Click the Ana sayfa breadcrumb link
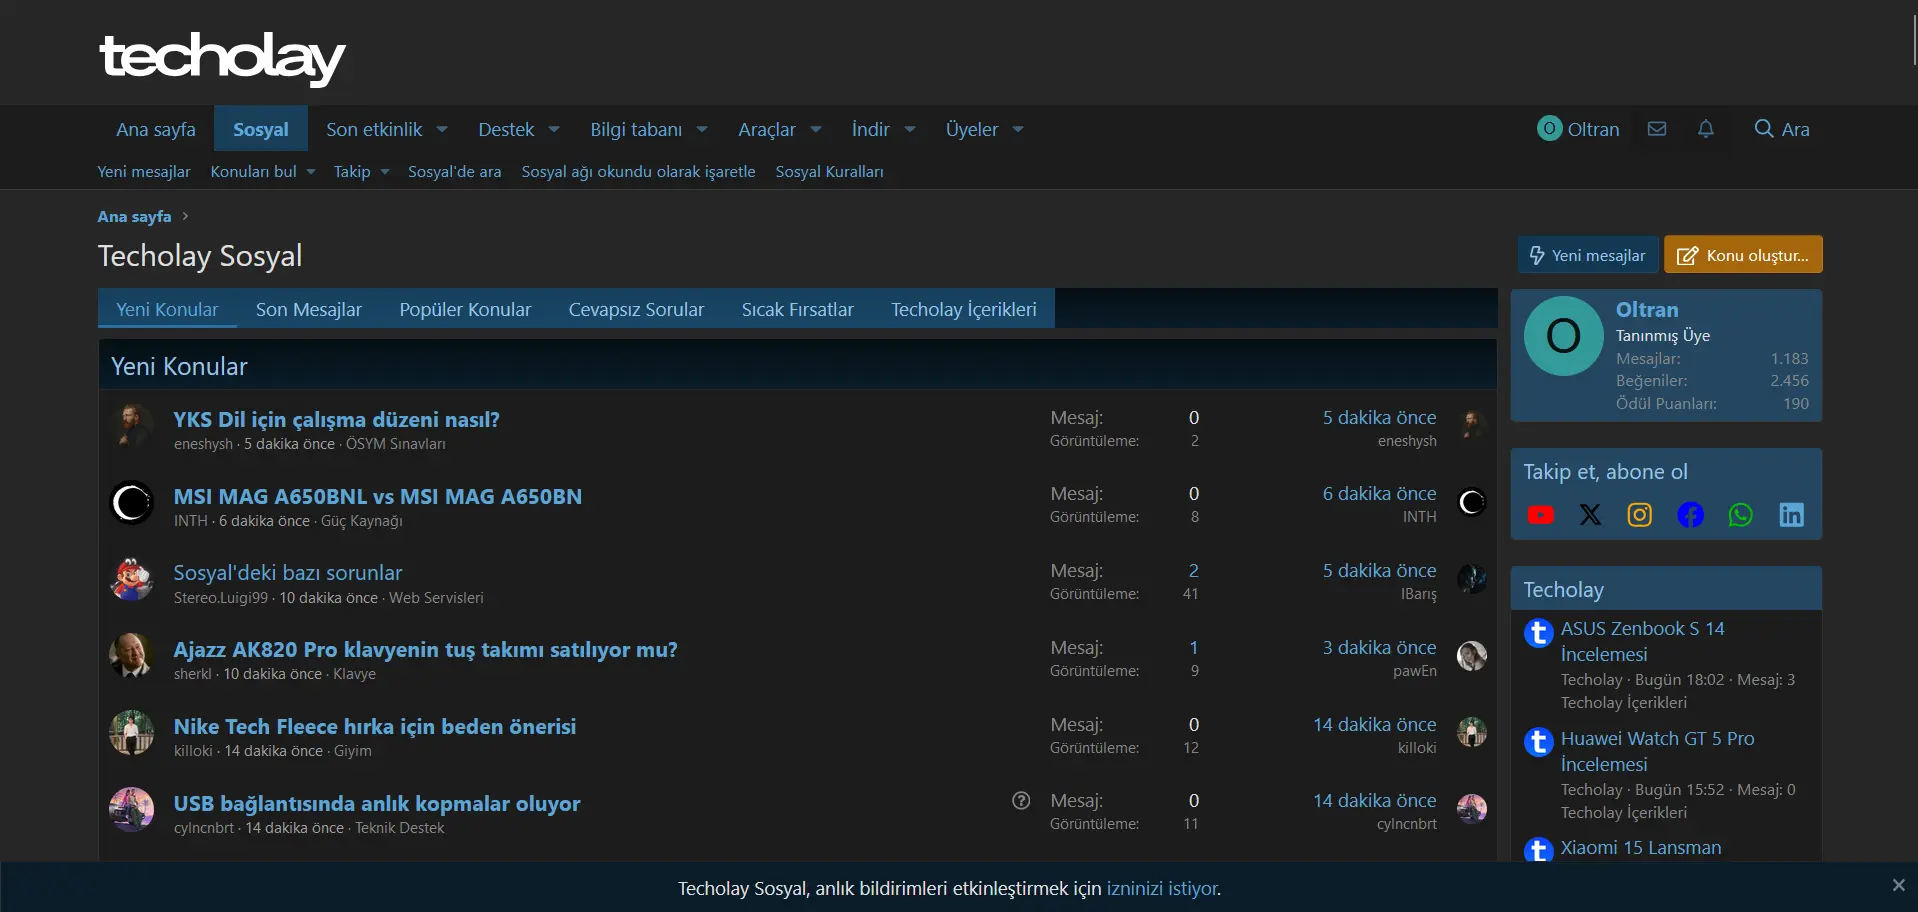Viewport: 1918px width, 912px height. pyautogui.click(x=134, y=217)
